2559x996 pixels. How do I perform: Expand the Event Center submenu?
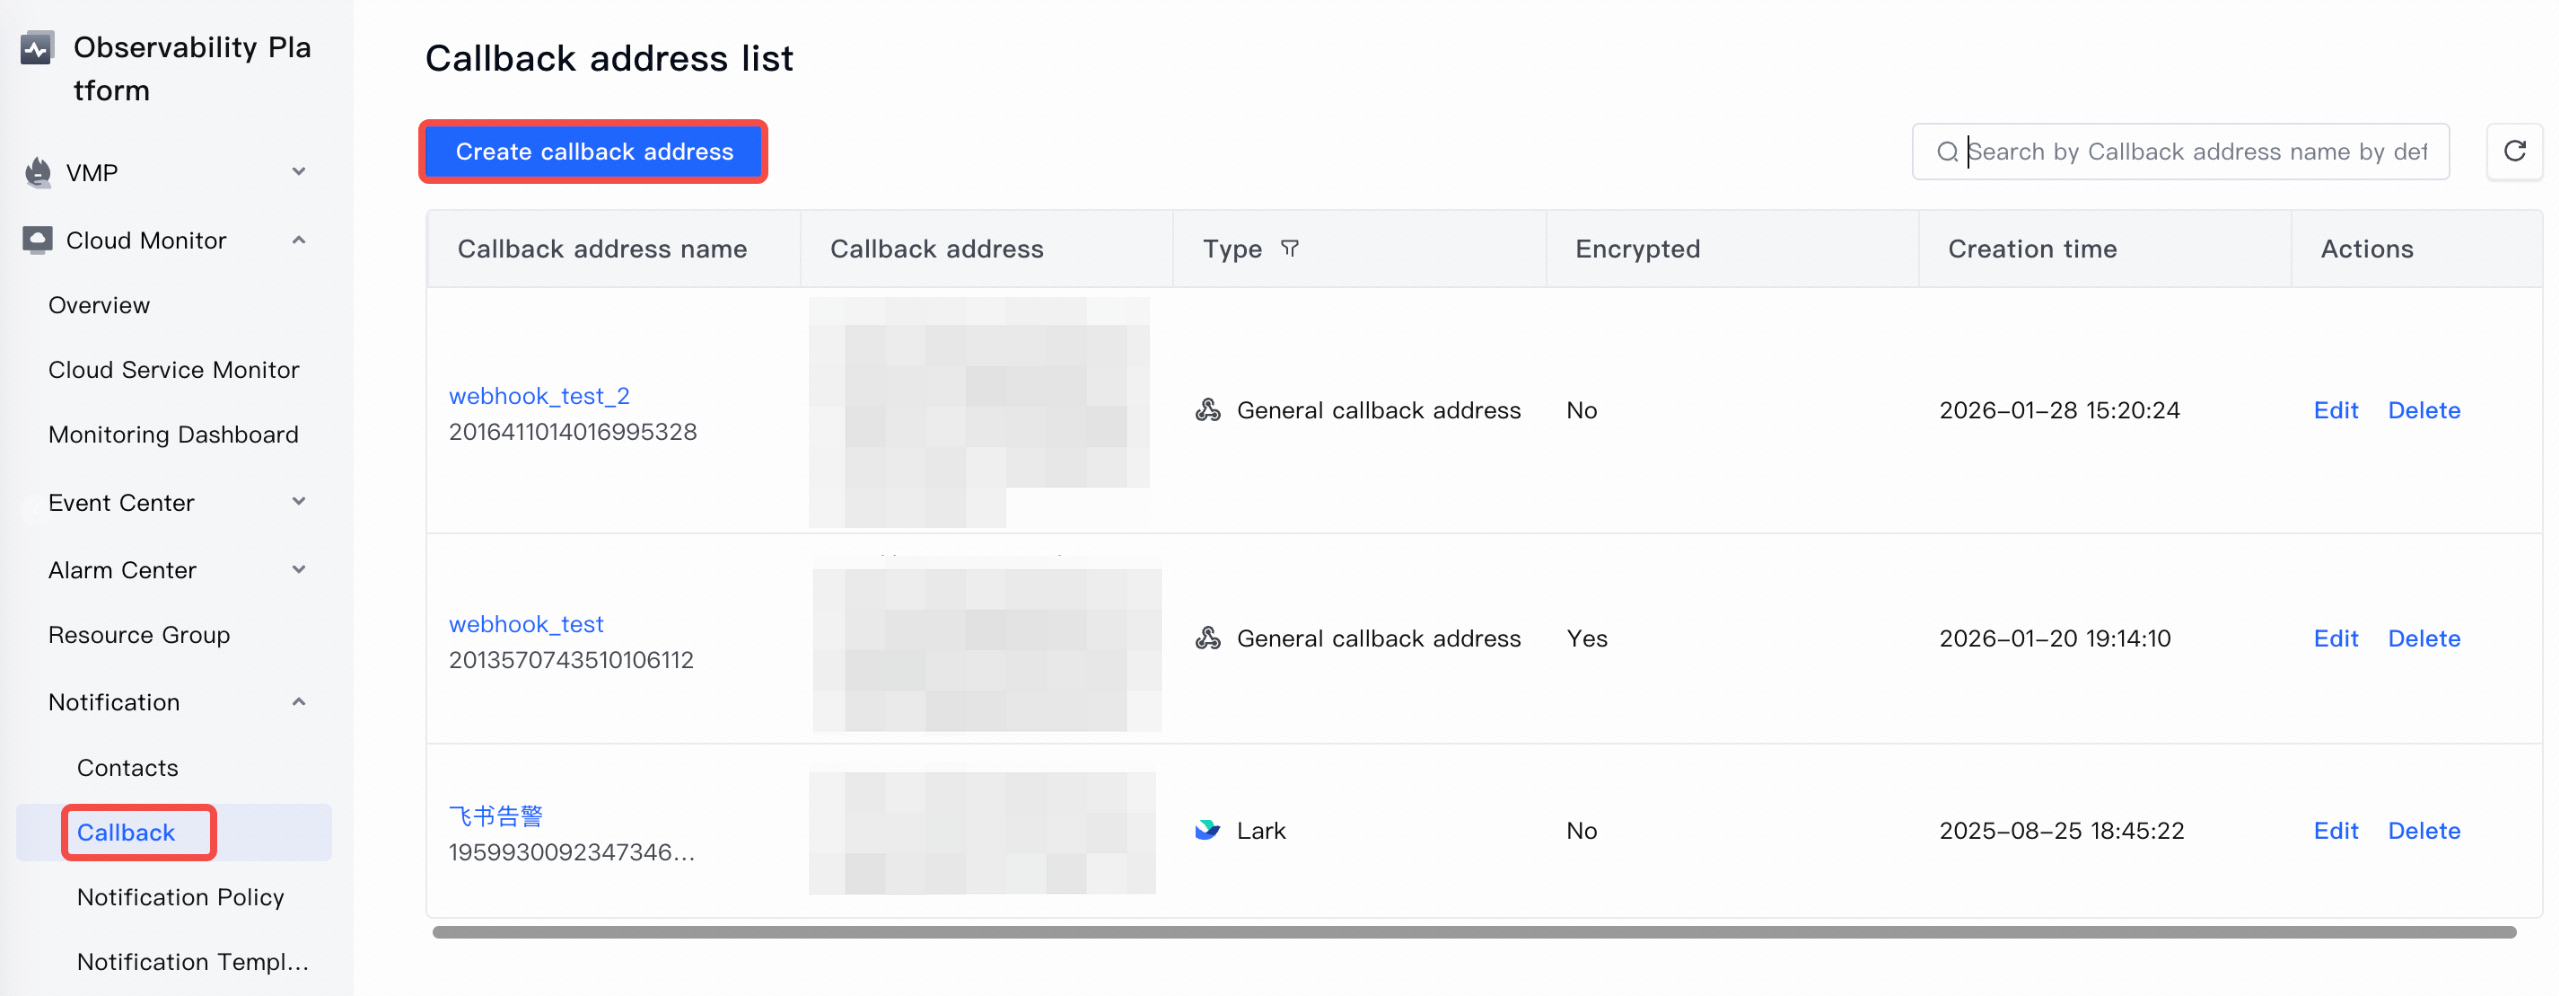[x=298, y=502]
